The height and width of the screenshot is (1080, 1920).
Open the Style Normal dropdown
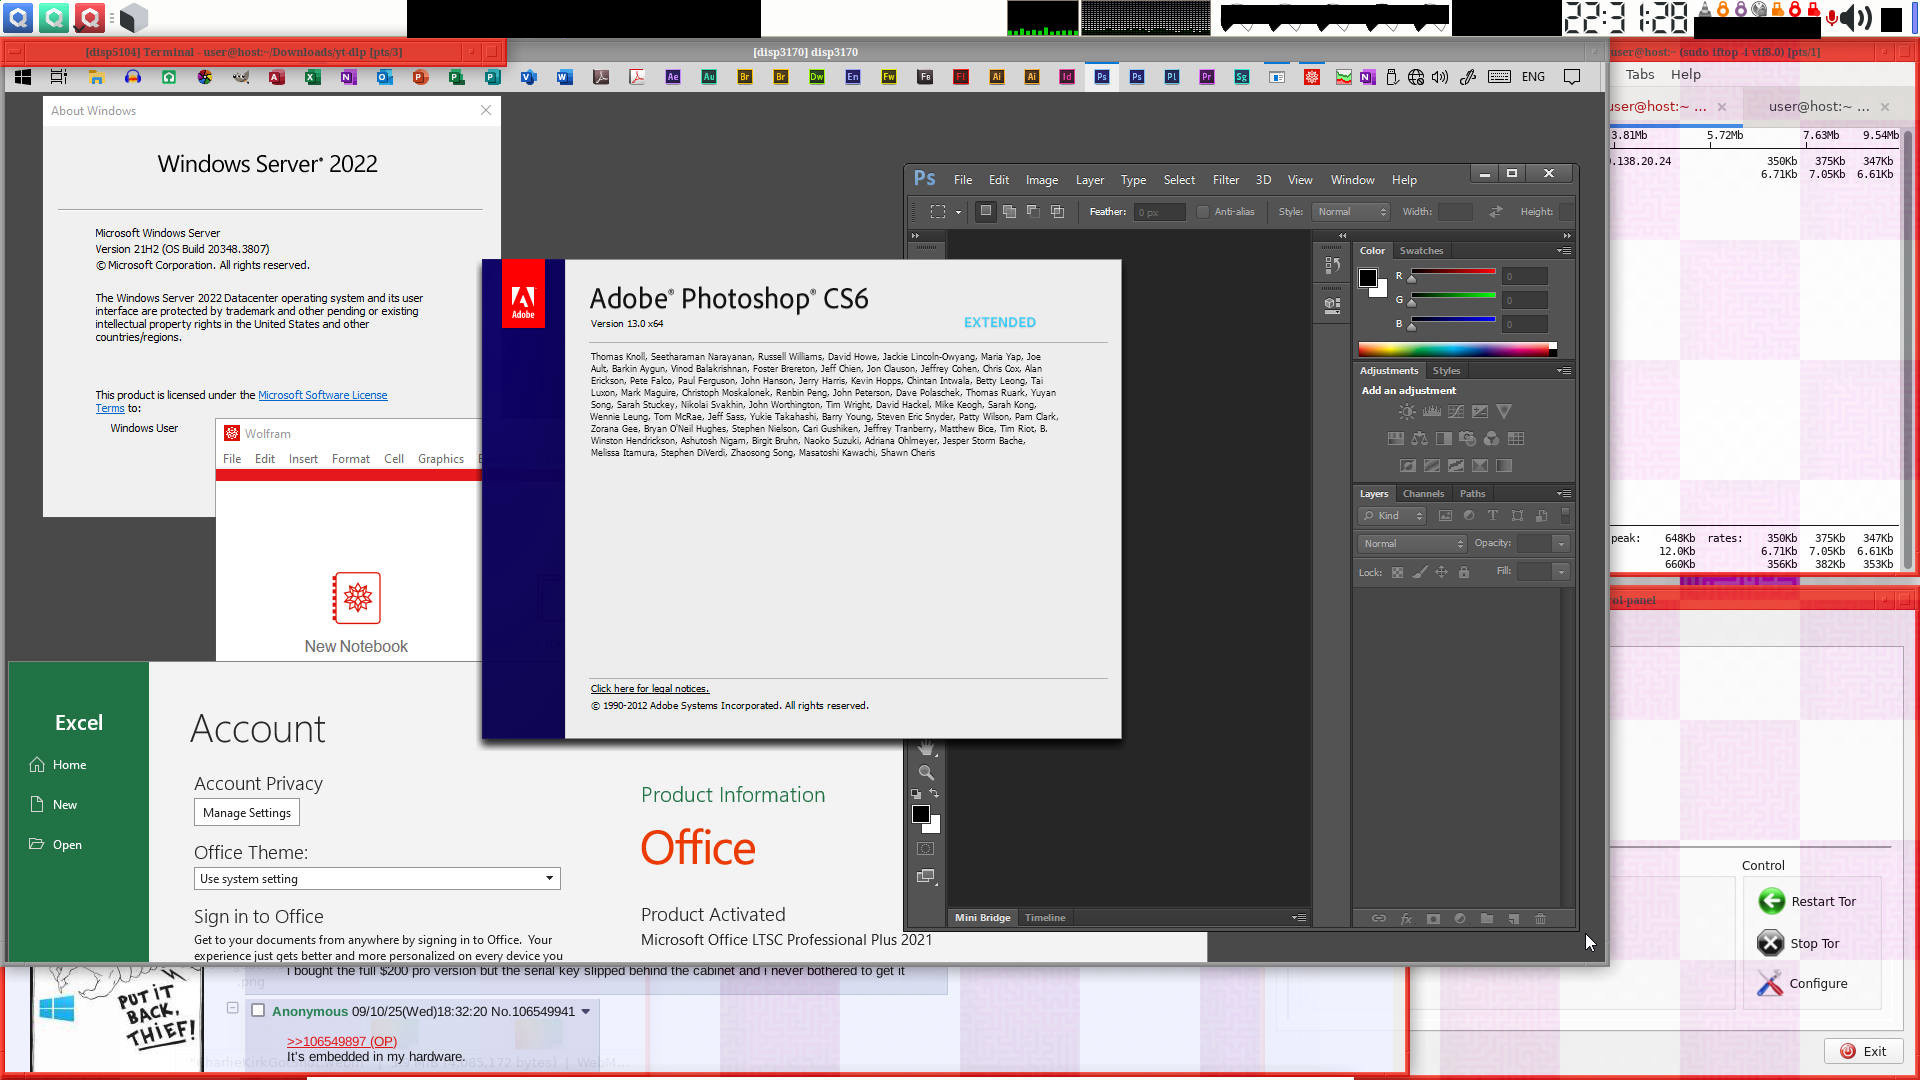(x=1351, y=212)
